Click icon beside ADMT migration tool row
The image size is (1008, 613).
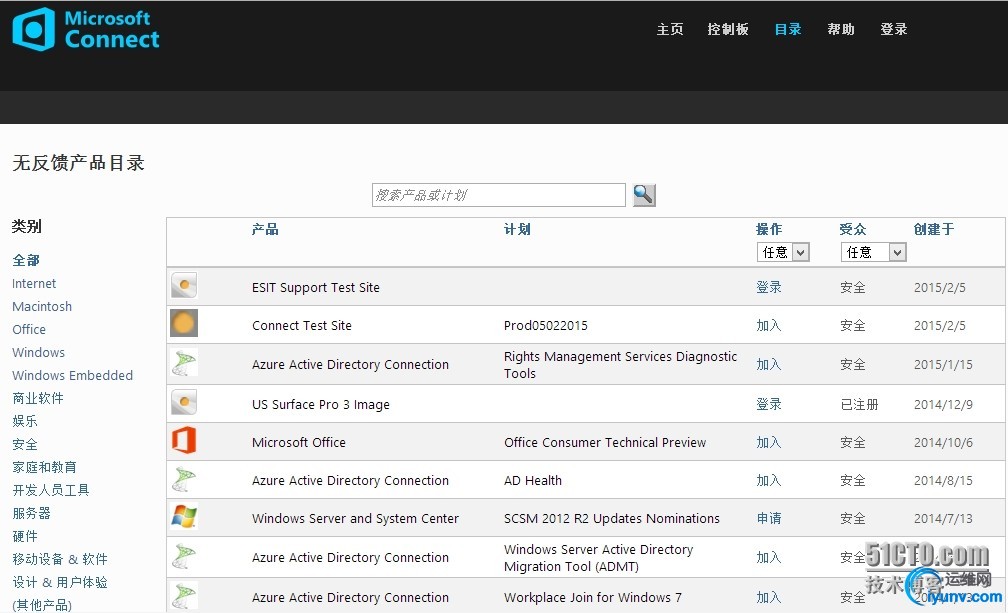(184, 556)
